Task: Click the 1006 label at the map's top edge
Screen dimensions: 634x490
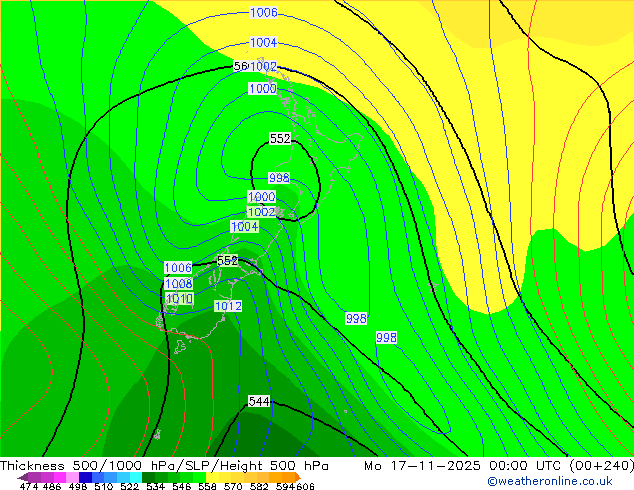Action: click(264, 13)
